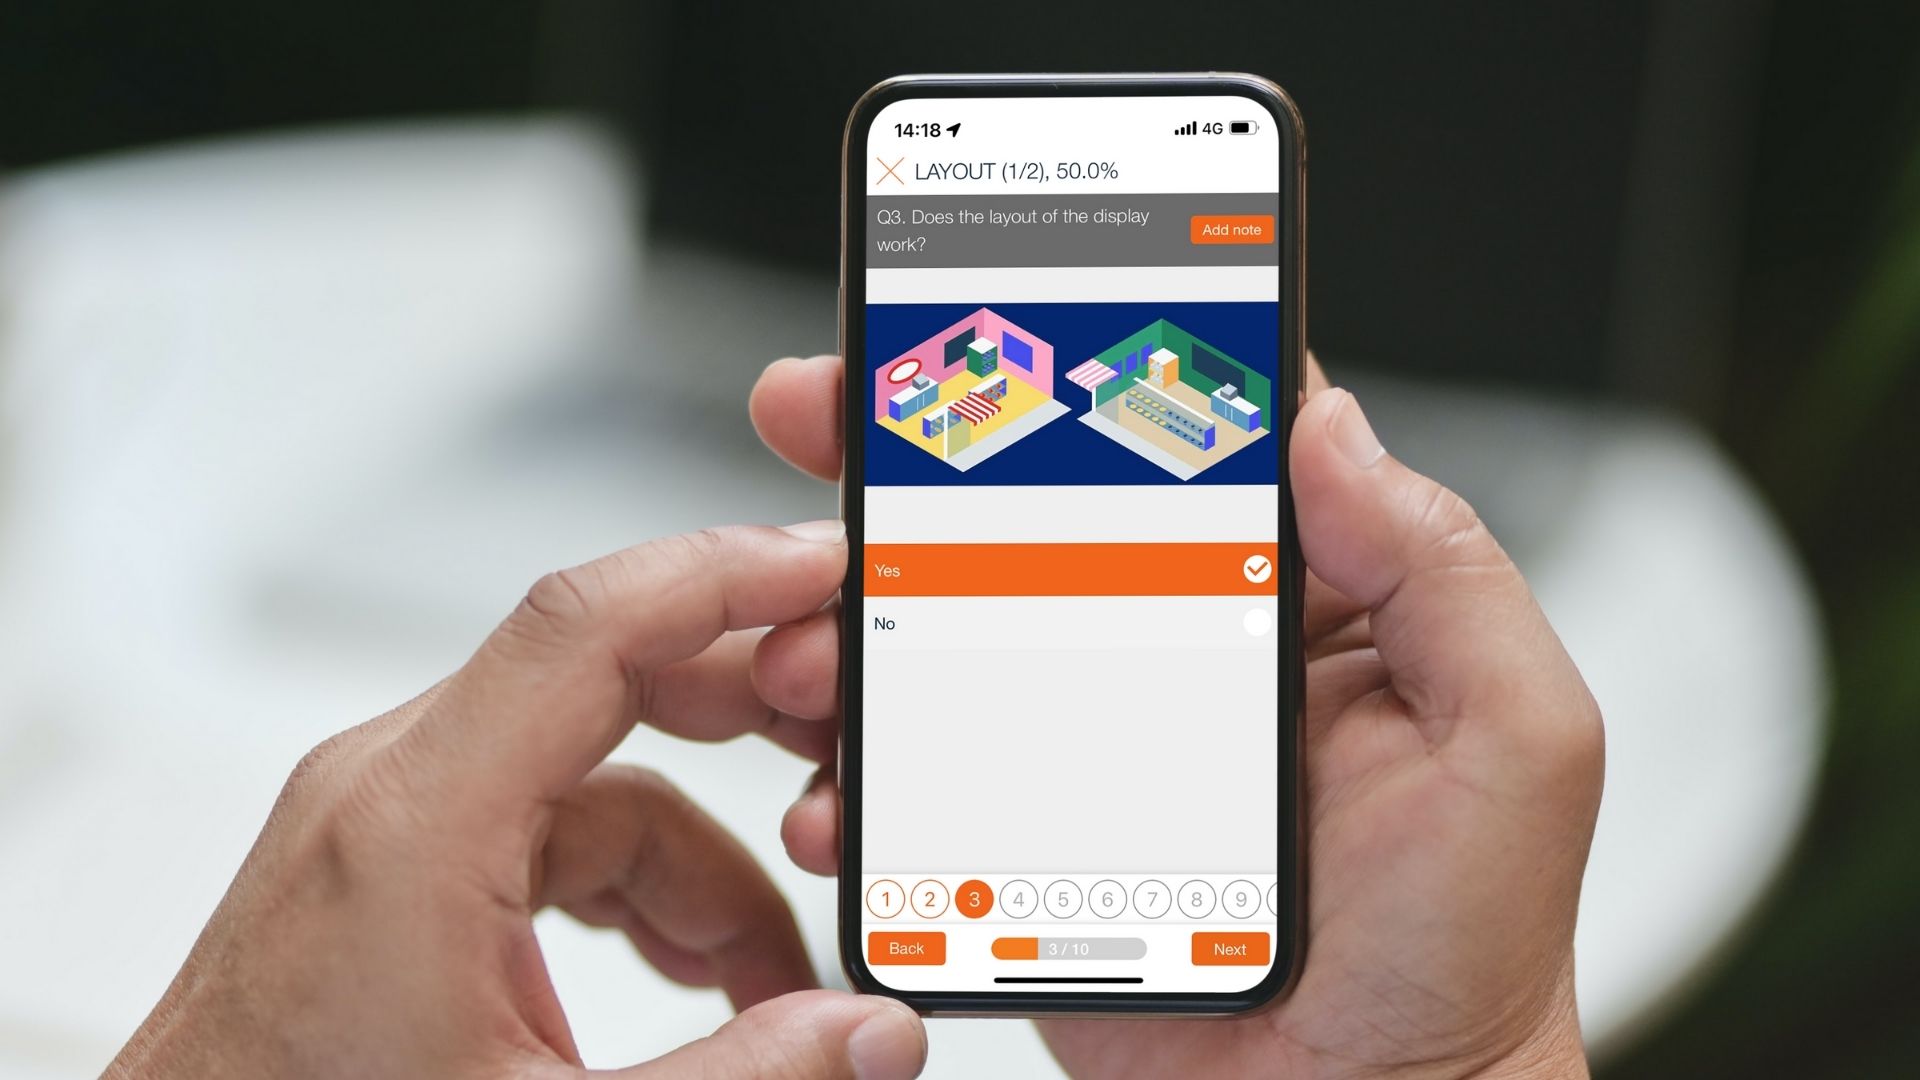Viewport: 1920px width, 1080px height.
Task: Select question 6 navigation dot
Action: [1106, 898]
